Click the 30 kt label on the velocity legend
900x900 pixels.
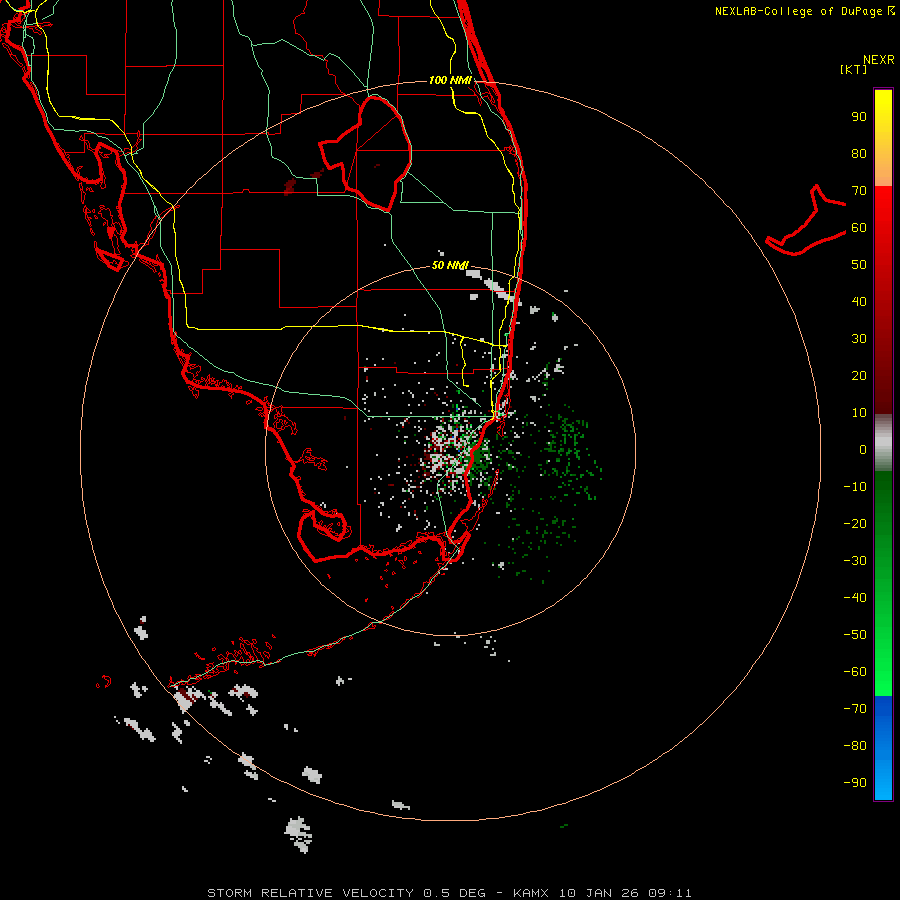coord(859,339)
